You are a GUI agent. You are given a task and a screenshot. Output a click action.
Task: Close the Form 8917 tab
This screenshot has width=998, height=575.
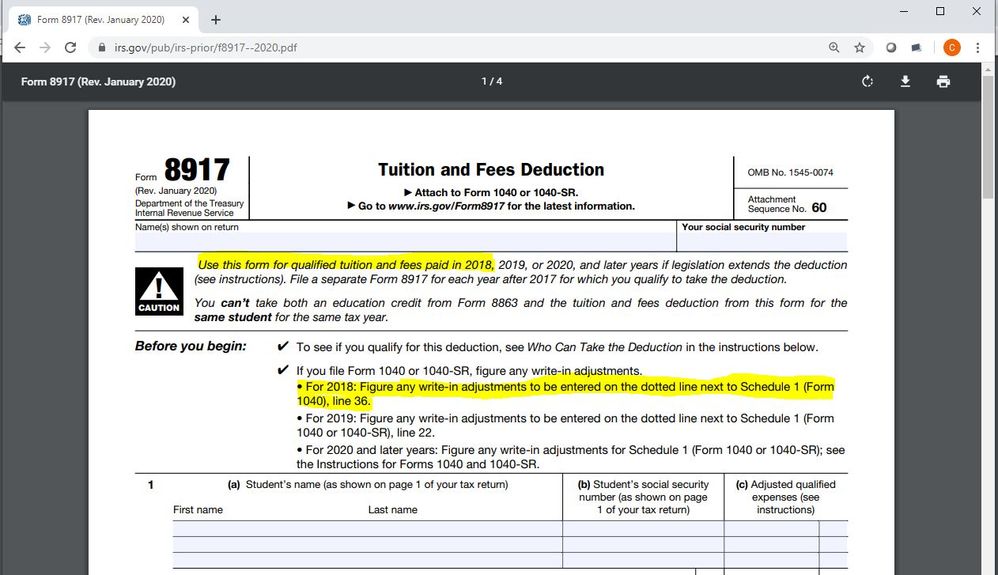click(x=186, y=20)
